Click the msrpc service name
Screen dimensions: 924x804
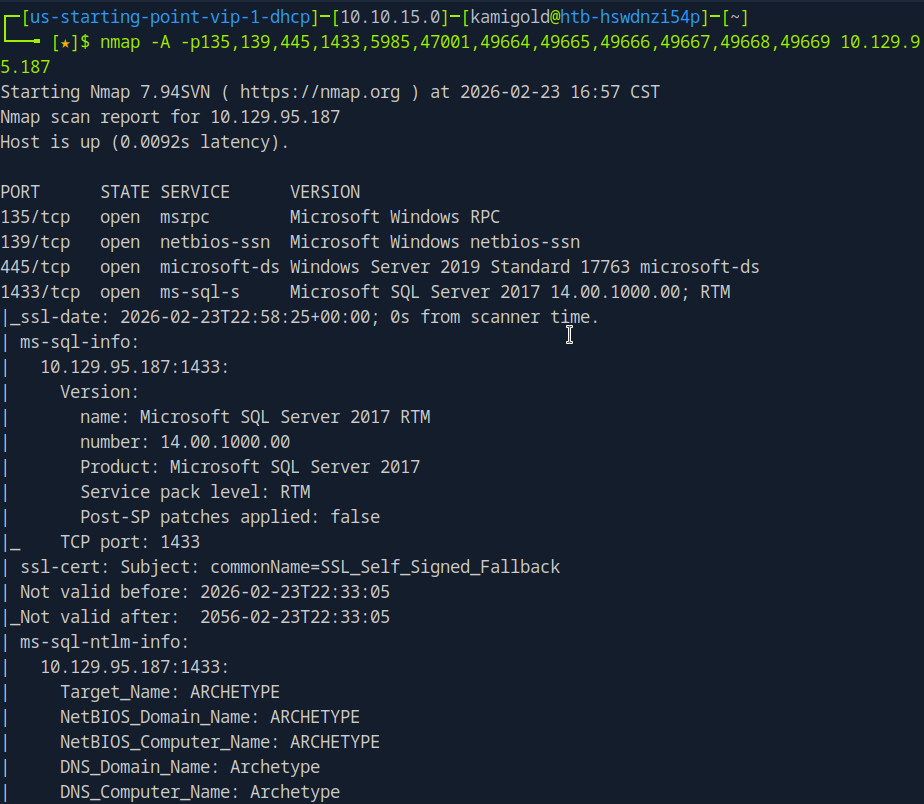click(185, 217)
